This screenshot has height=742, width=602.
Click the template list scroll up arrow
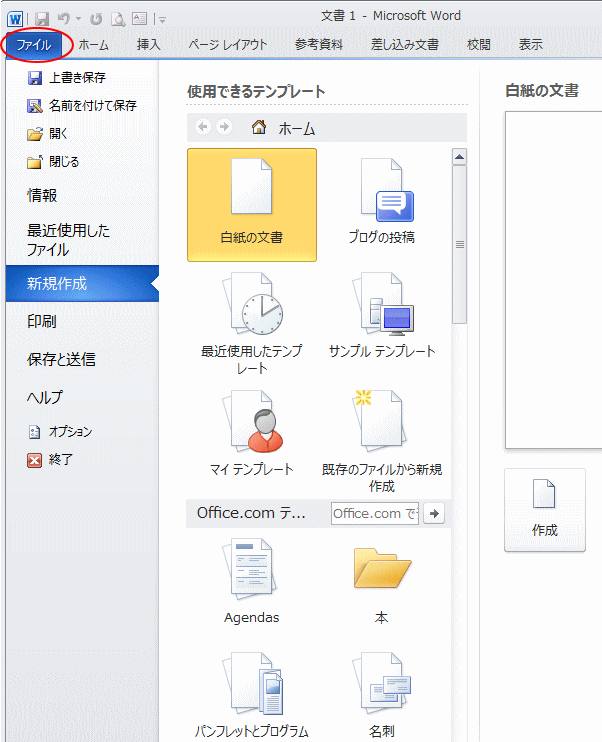[x=460, y=157]
